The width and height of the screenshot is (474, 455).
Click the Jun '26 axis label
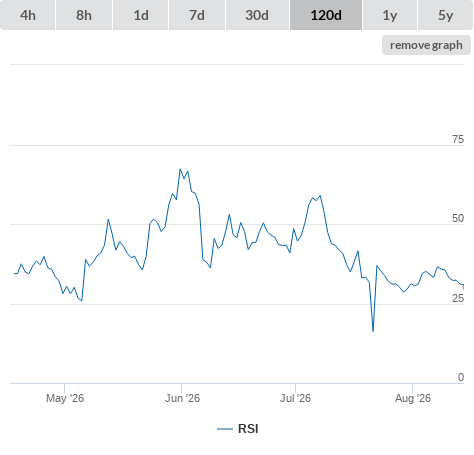182,398
